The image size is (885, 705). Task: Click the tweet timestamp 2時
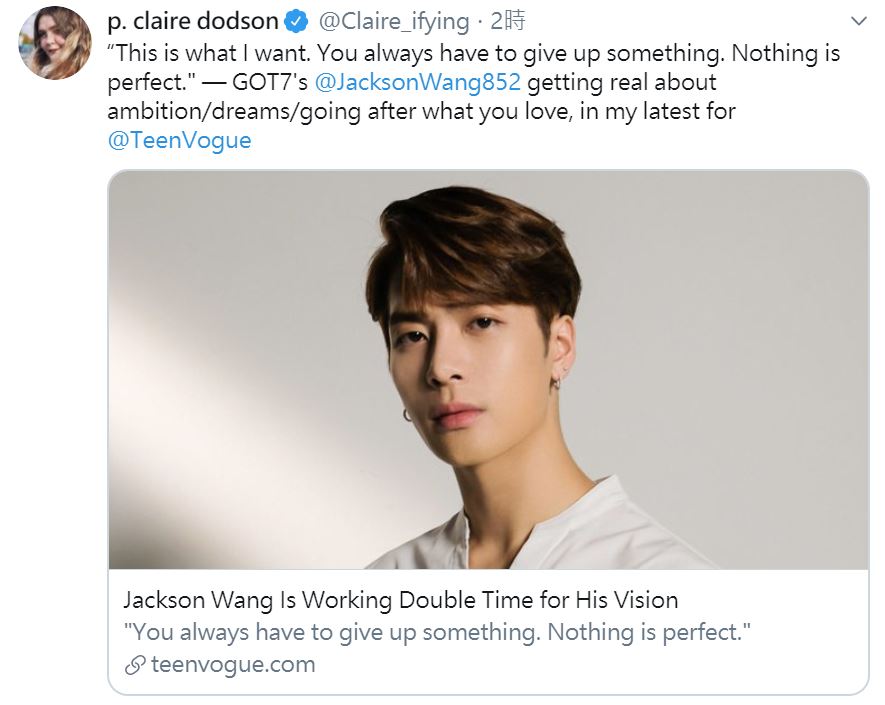[507, 21]
